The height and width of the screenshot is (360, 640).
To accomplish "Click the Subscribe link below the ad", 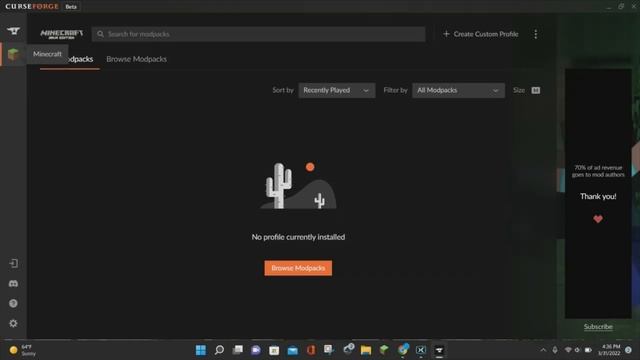I will tap(598, 327).
